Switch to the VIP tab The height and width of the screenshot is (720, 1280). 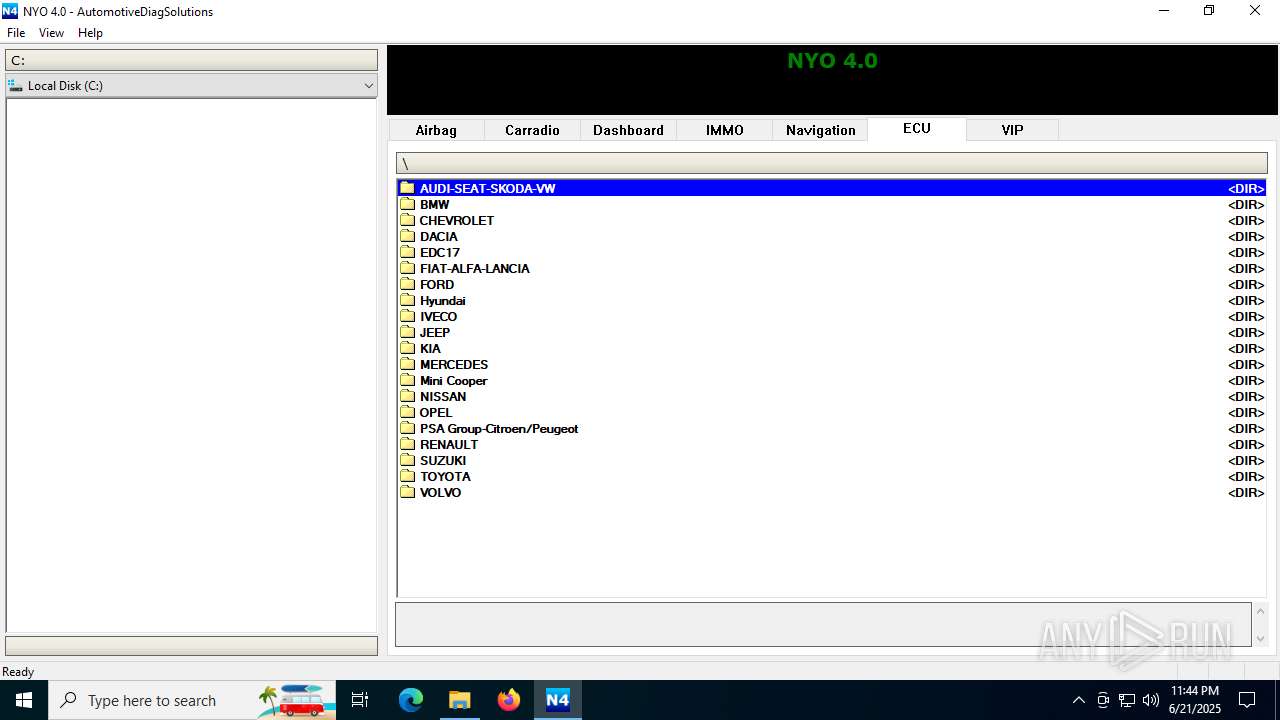point(1012,130)
